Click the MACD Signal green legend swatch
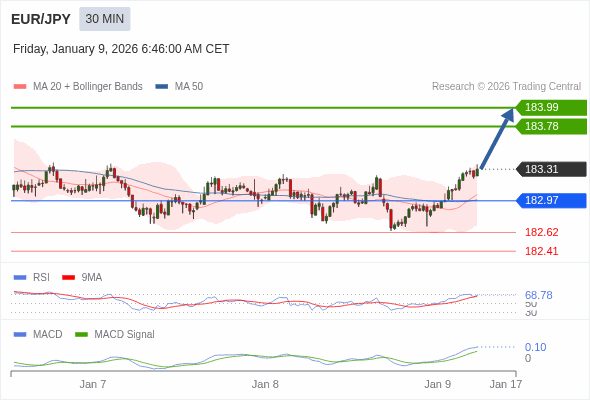 (81, 335)
